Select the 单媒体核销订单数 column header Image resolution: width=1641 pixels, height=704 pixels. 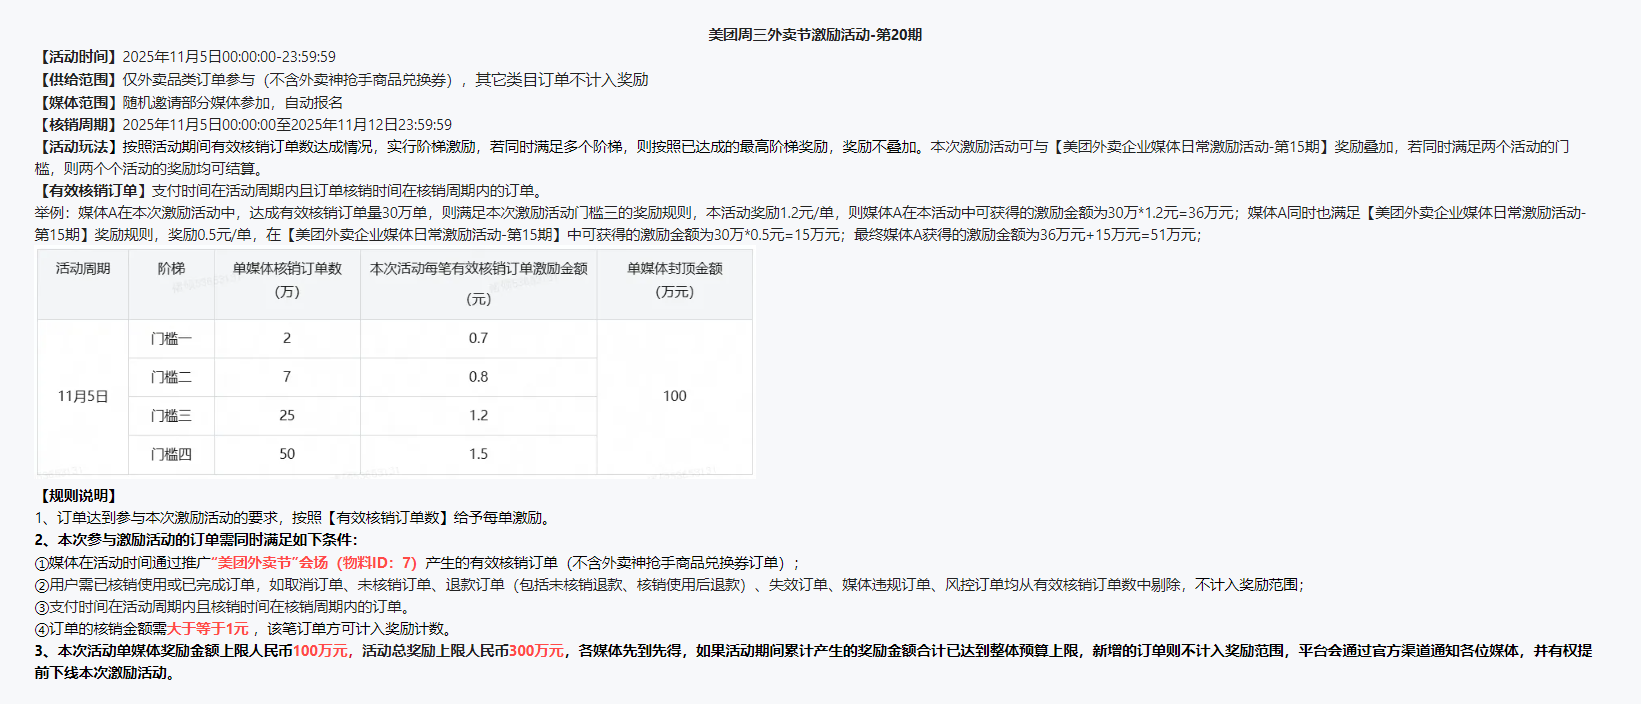[x=287, y=269]
